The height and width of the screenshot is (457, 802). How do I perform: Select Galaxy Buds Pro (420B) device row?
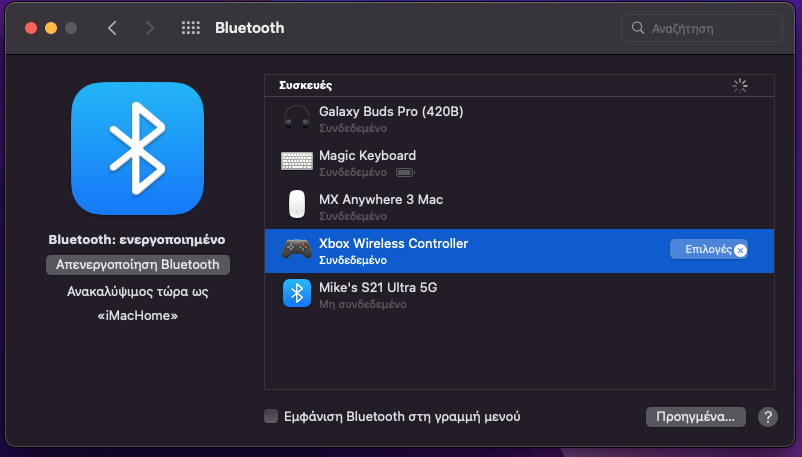pos(500,118)
